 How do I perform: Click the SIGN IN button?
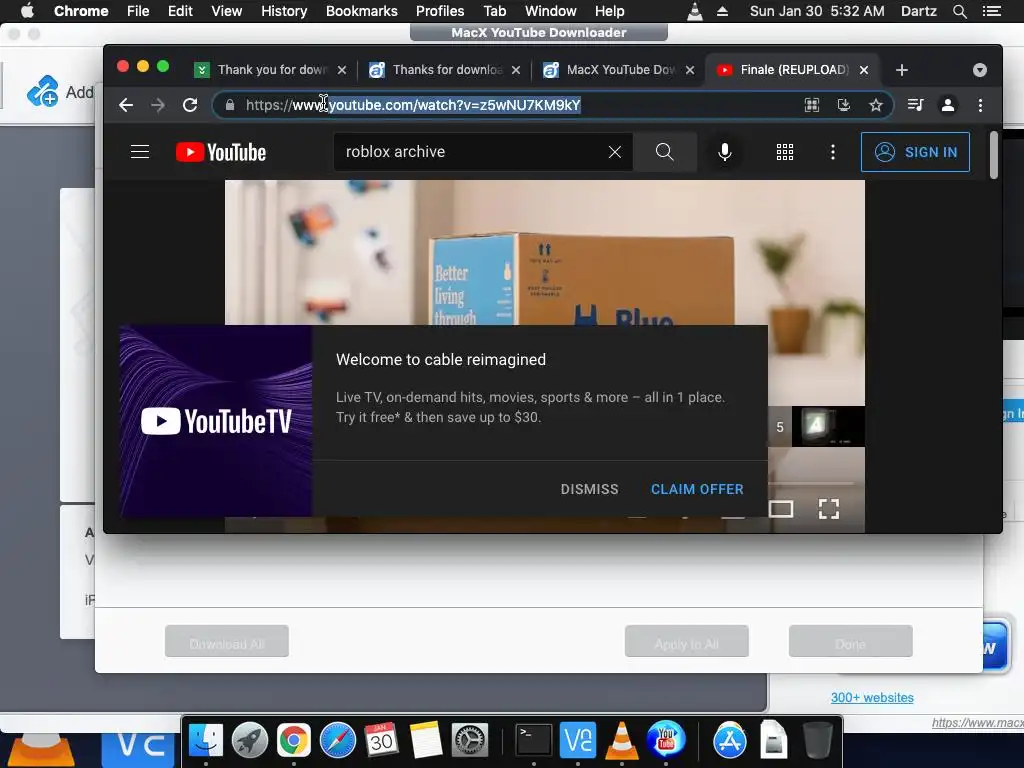(x=915, y=152)
